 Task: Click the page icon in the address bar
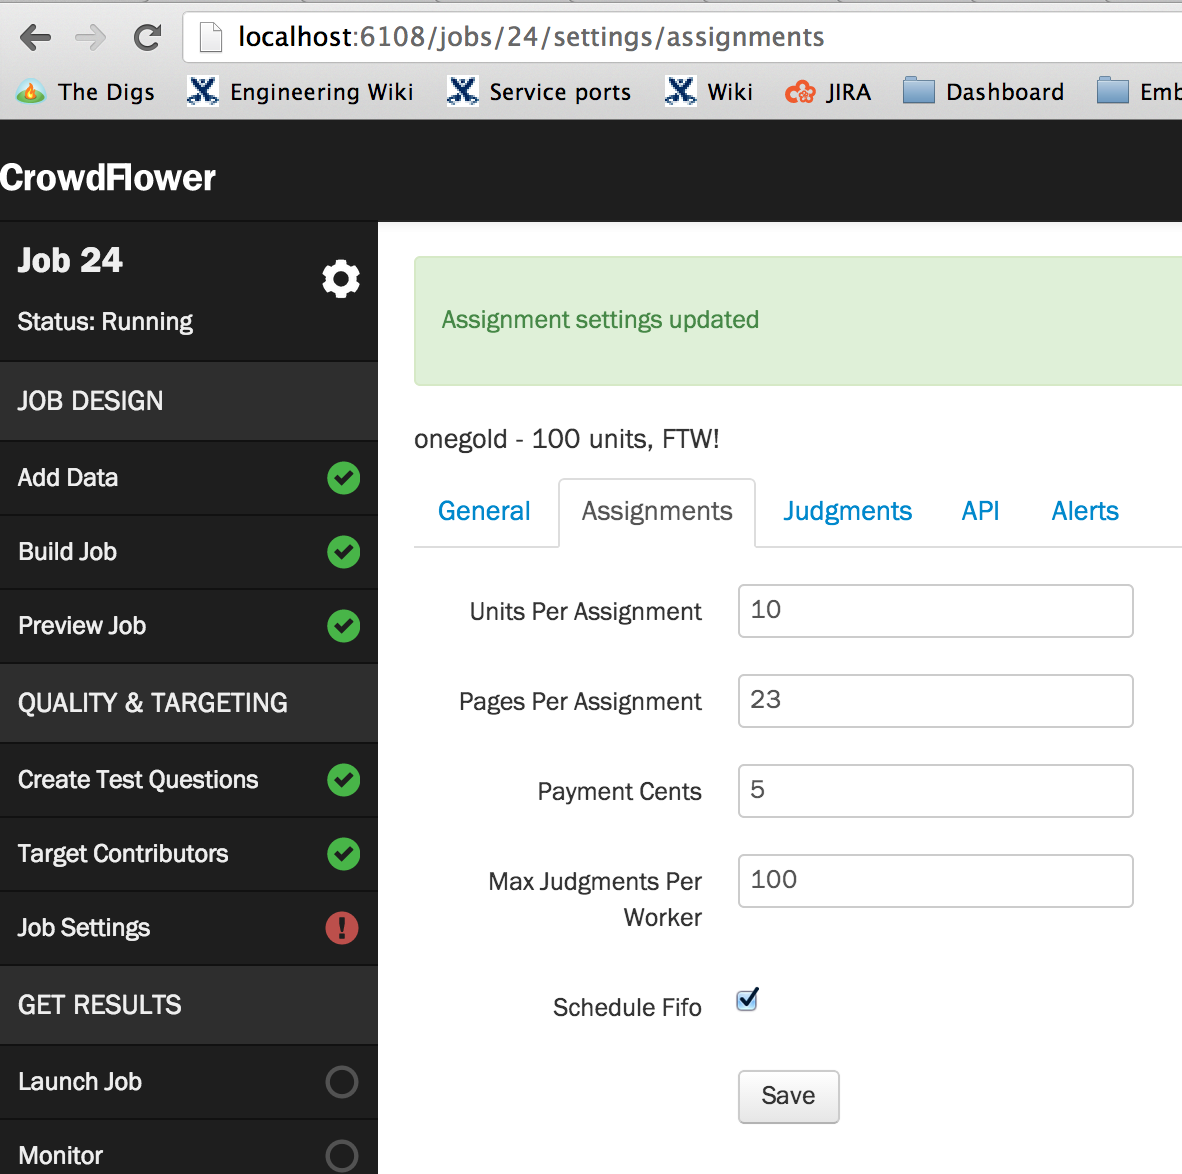210,37
